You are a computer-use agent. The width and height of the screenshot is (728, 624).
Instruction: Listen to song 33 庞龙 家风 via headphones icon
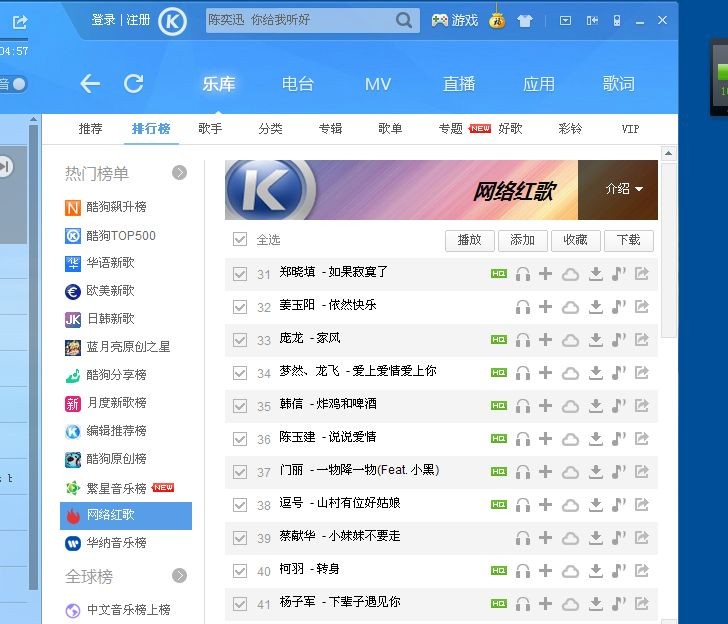[x=522, y=339]
